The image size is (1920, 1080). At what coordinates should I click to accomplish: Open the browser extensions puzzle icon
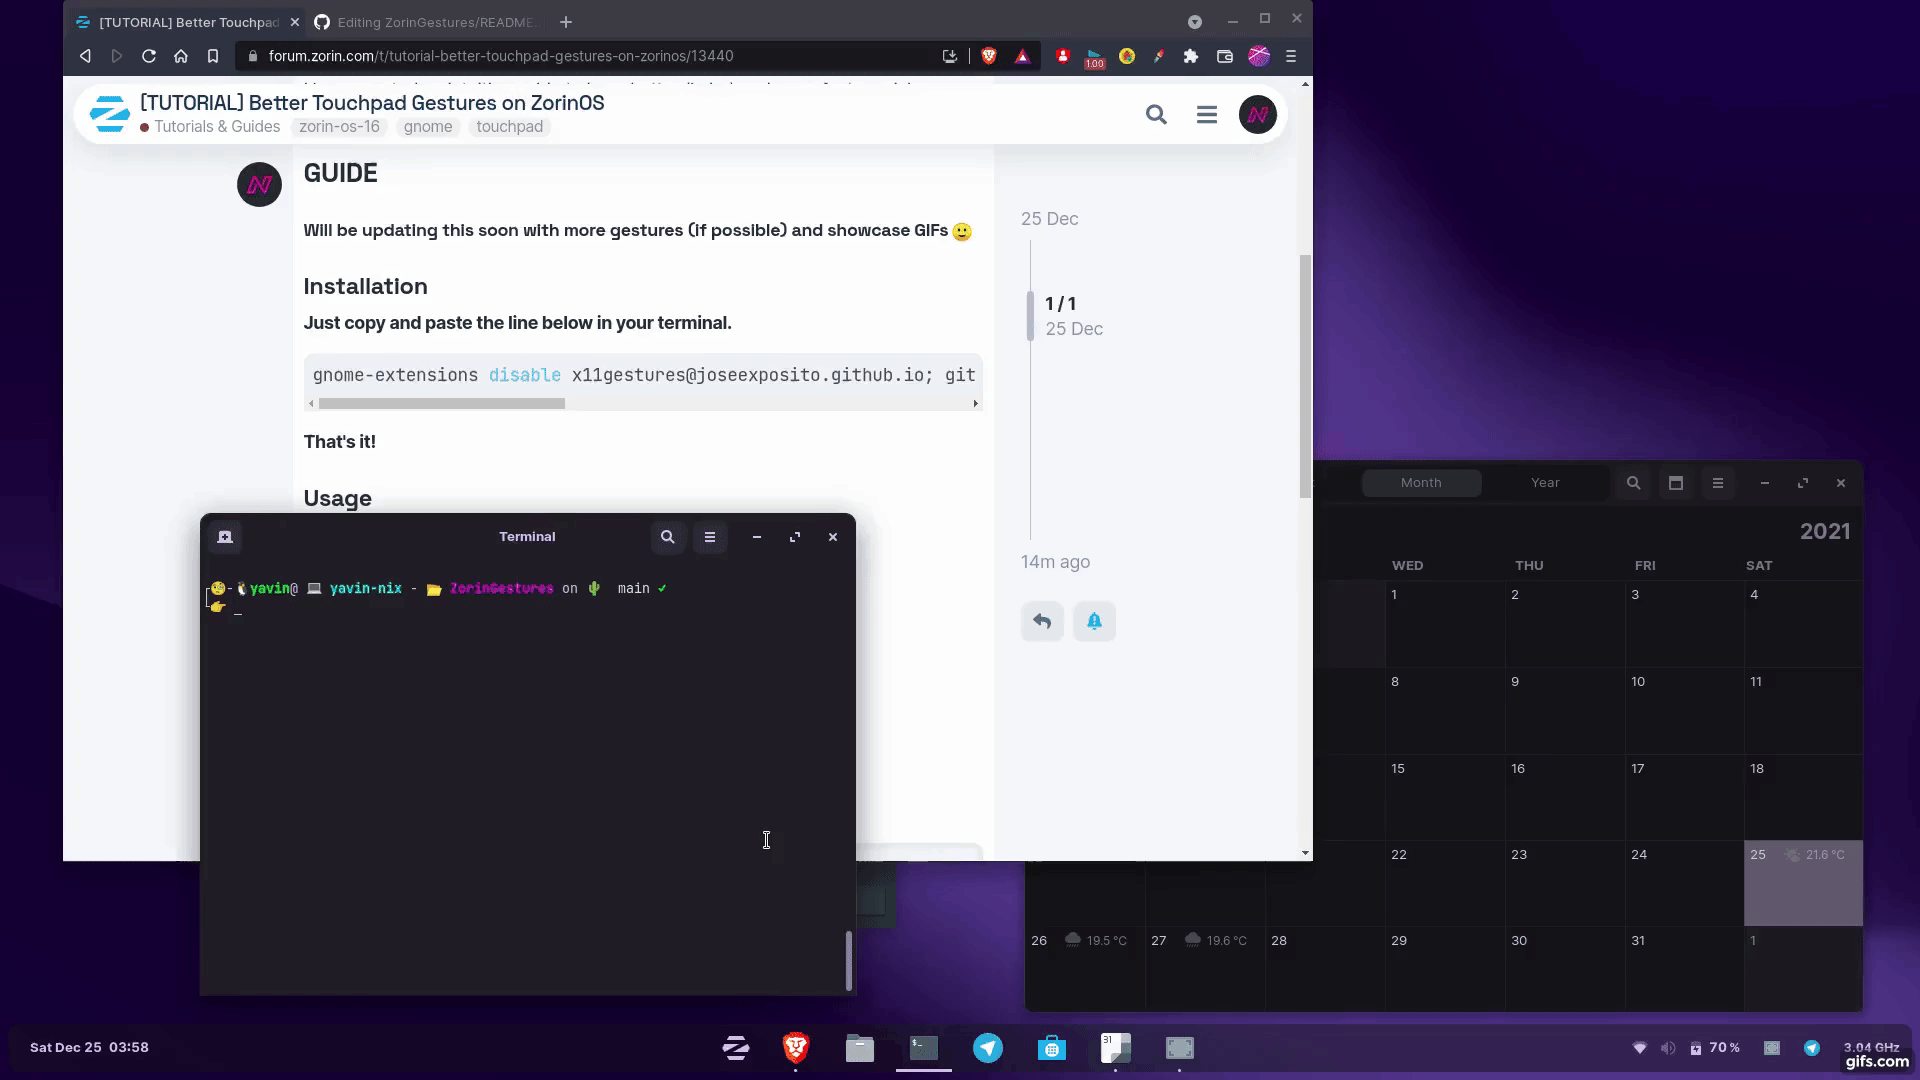(x=1191, y=56)
